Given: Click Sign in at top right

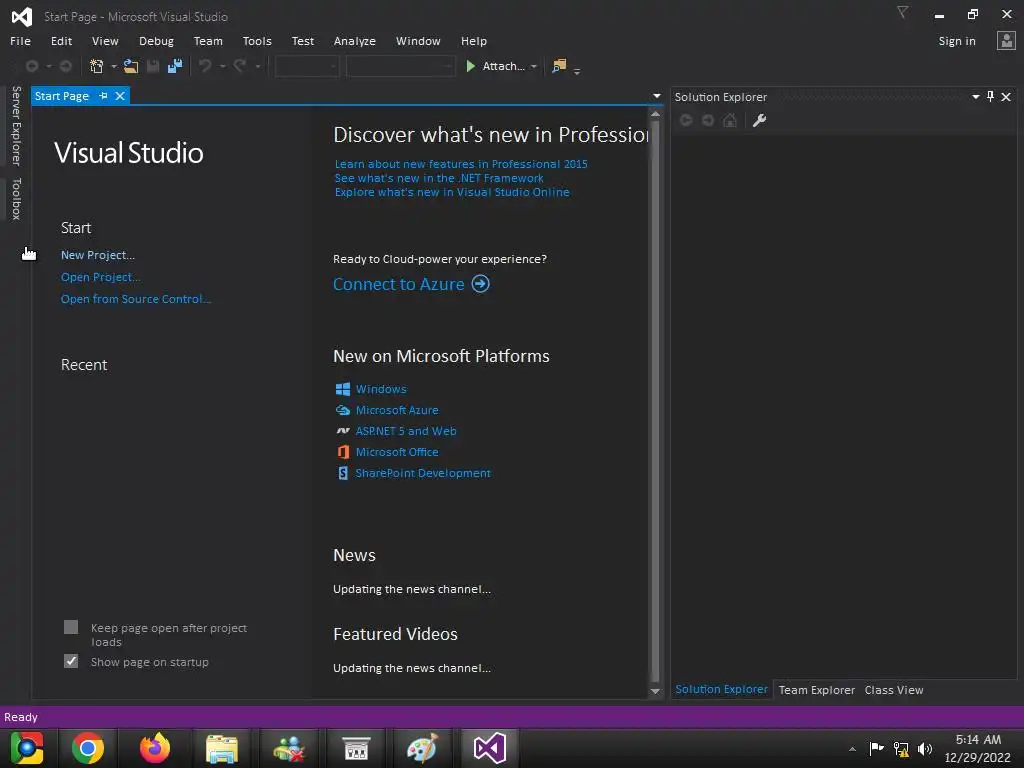Looking at the screenshot, I should (x=957, y=41).
